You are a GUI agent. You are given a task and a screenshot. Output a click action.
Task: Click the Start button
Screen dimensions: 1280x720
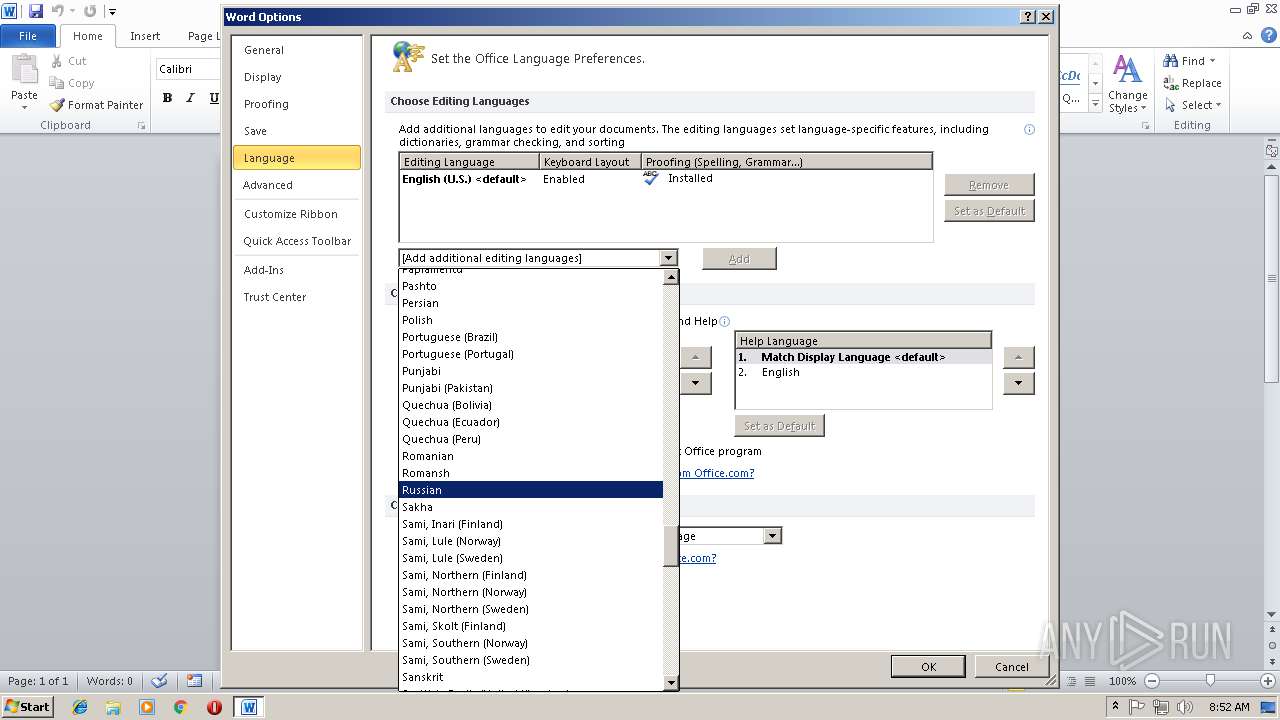point(27,707)
